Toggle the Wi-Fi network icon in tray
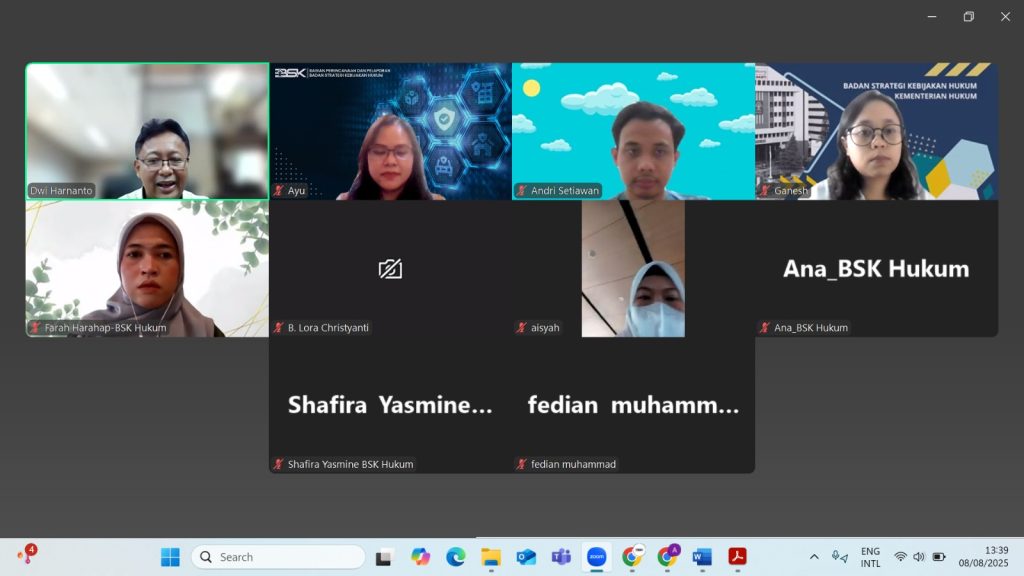Viewport: 1024px width, 576px height. pos(901,557)
